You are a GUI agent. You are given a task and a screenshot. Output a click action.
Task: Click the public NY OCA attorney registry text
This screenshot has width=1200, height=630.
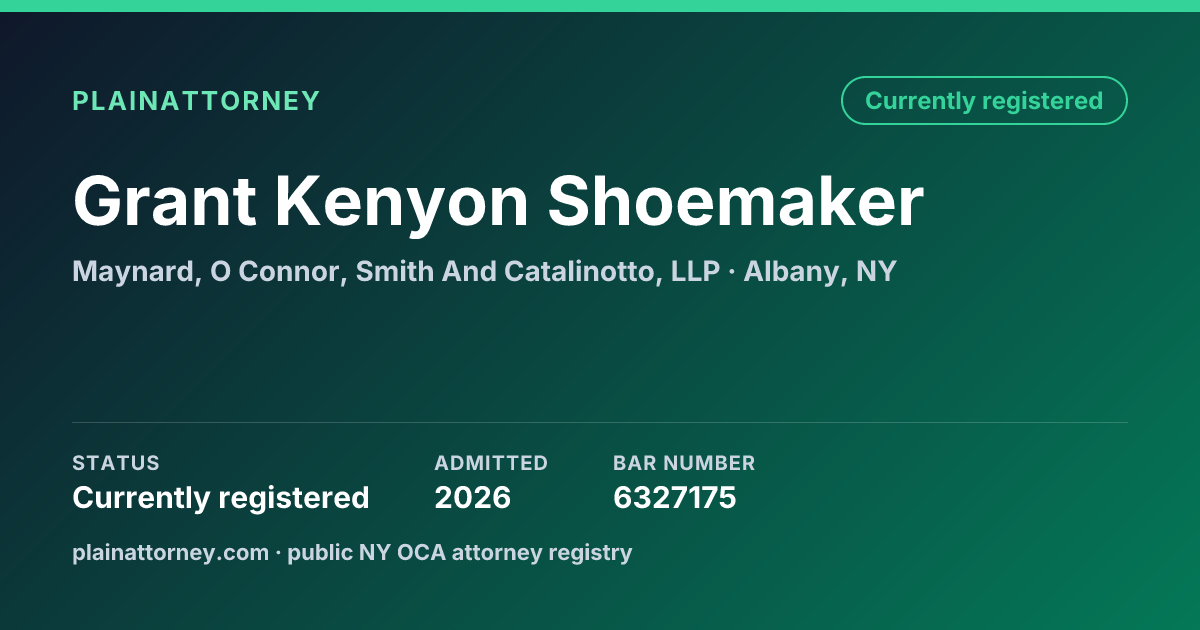coord(460,552)
